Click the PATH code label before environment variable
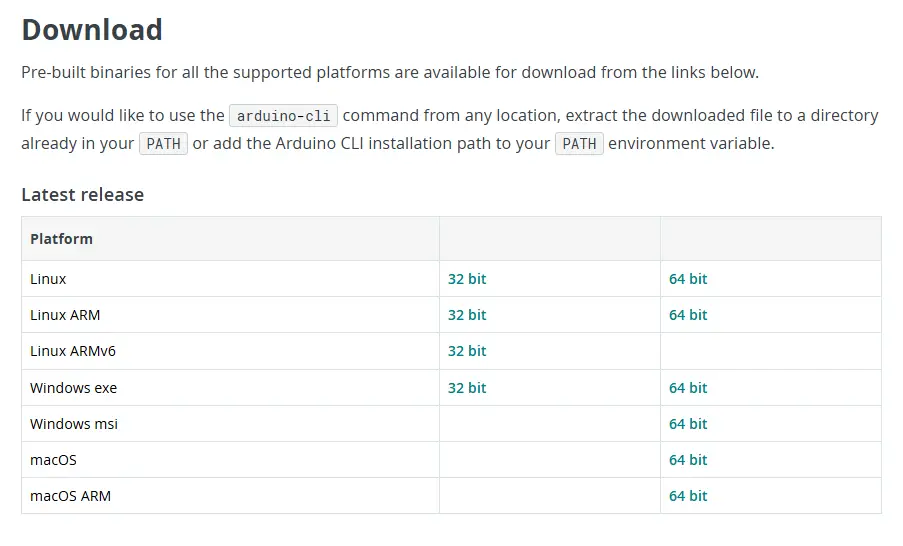The height and width of the screenshot is (546, 903). click(579, 143)
